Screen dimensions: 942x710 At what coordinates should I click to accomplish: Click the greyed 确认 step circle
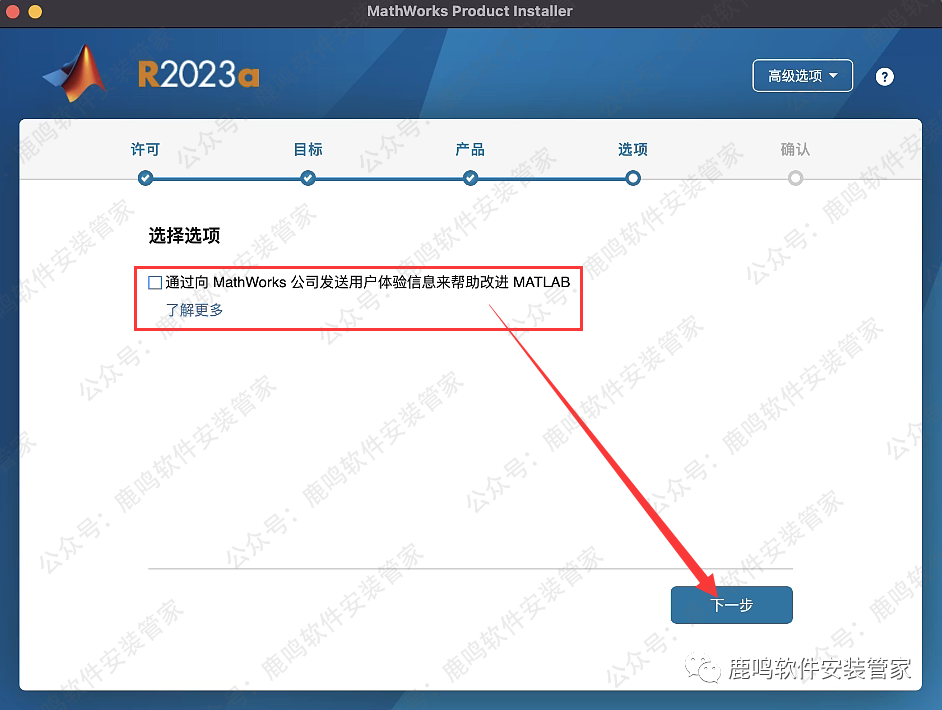pos(795,179)
